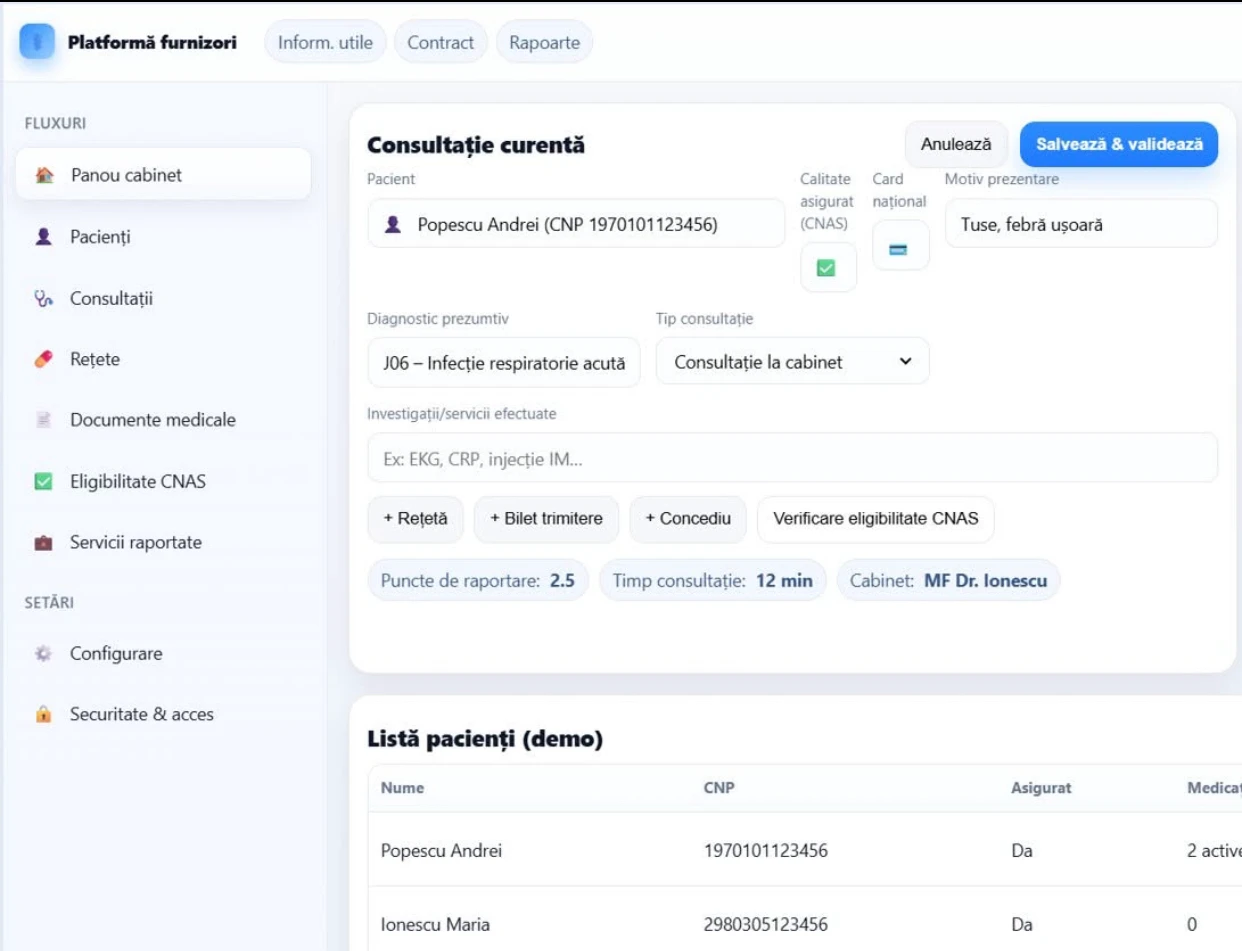Open the Tip consultație dropdown
The height and width of the screenshot is (951, 1242).
[791, 360]
